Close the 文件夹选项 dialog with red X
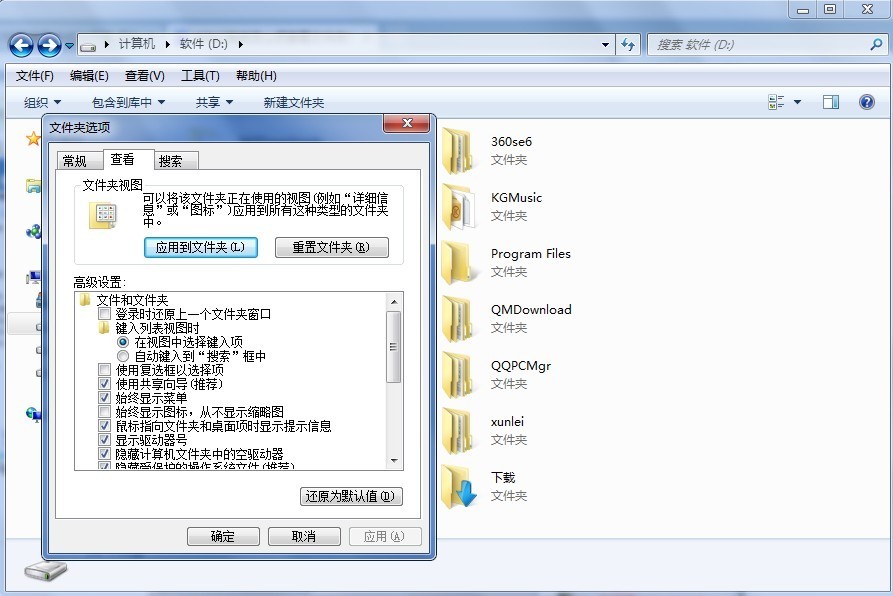Image resolution: width=893 pixels, height=596 pixels. 407,123
